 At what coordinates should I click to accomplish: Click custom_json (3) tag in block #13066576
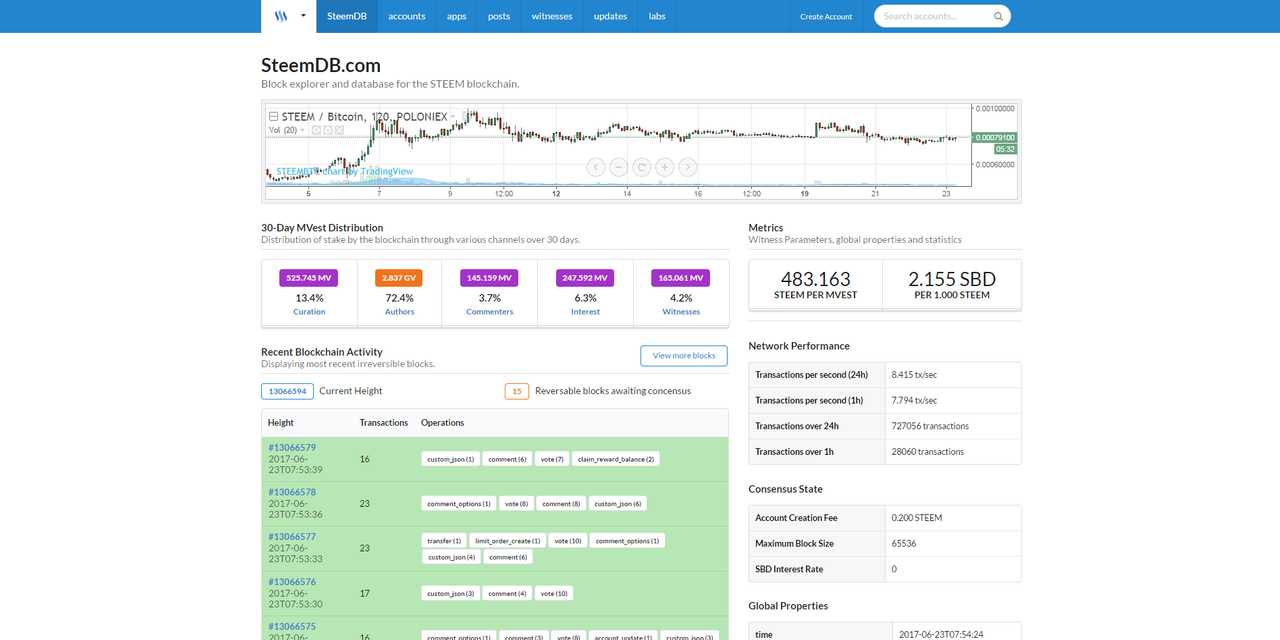point(450,593)
